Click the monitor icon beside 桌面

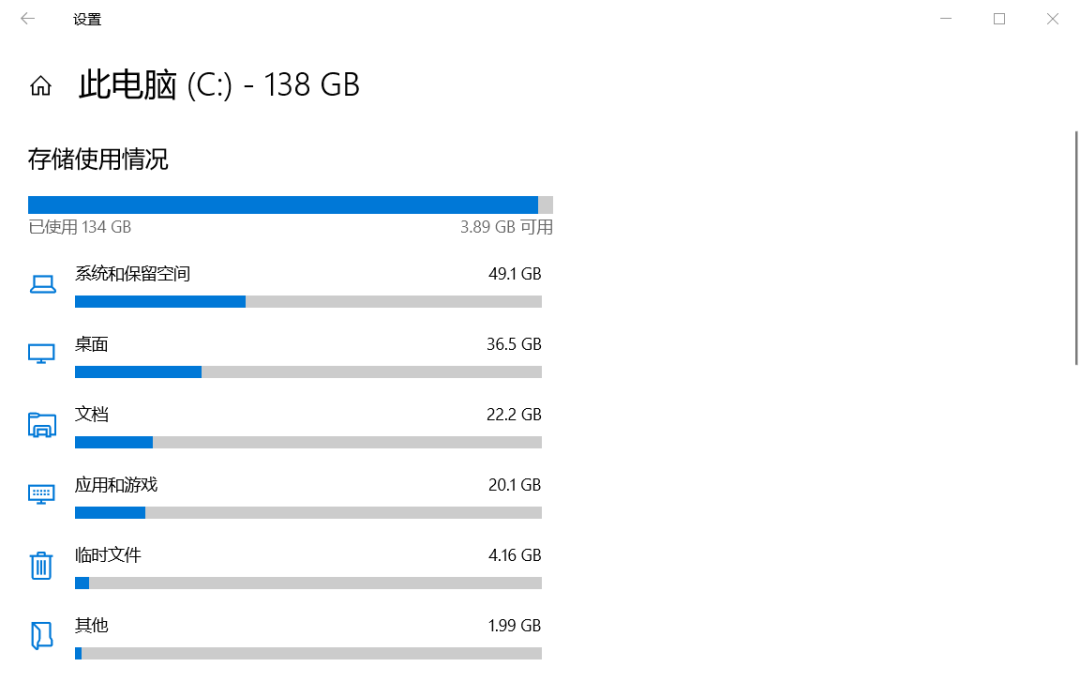coord(41,353)
